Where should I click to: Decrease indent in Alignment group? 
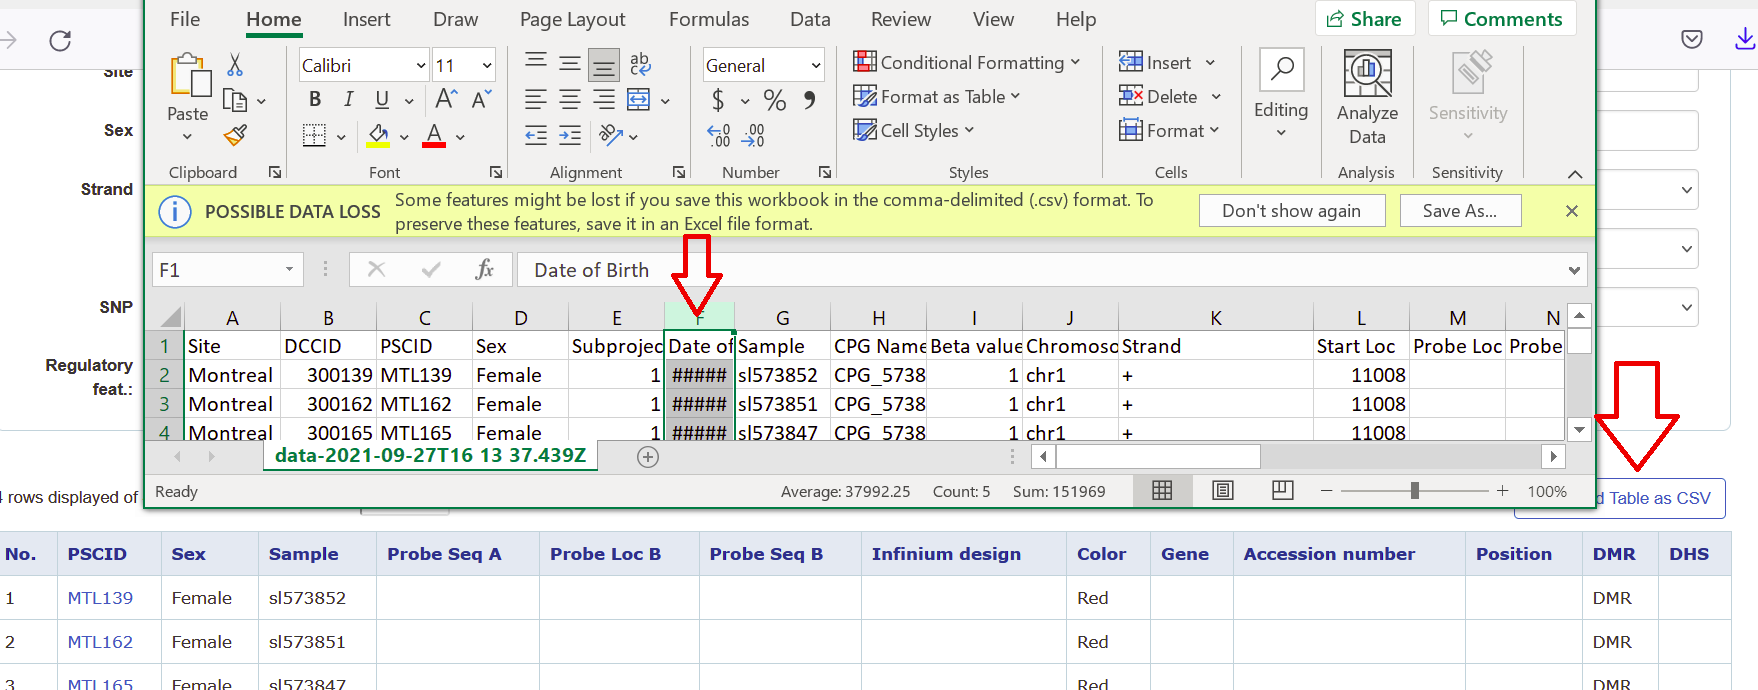click(x=536, y=135)
